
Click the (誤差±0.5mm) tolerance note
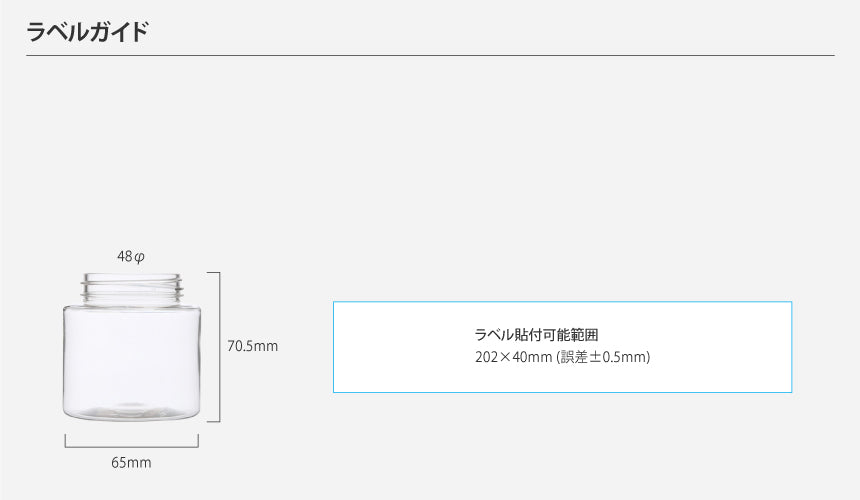click(x=603, y=356)
